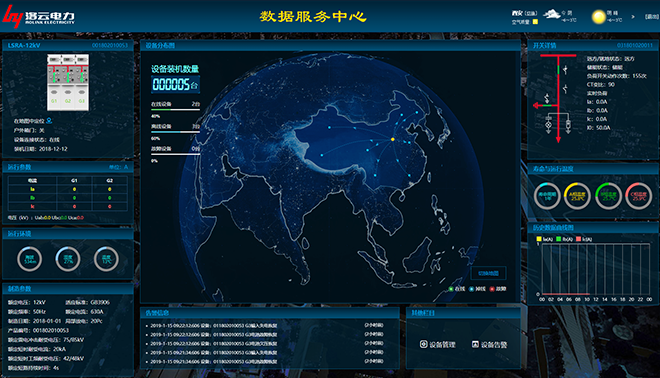Image resolution: width=660 pixels, height=378 pixels.
Task: Click the 切换地图 switch map button
Action: click(x=488, y=273)
